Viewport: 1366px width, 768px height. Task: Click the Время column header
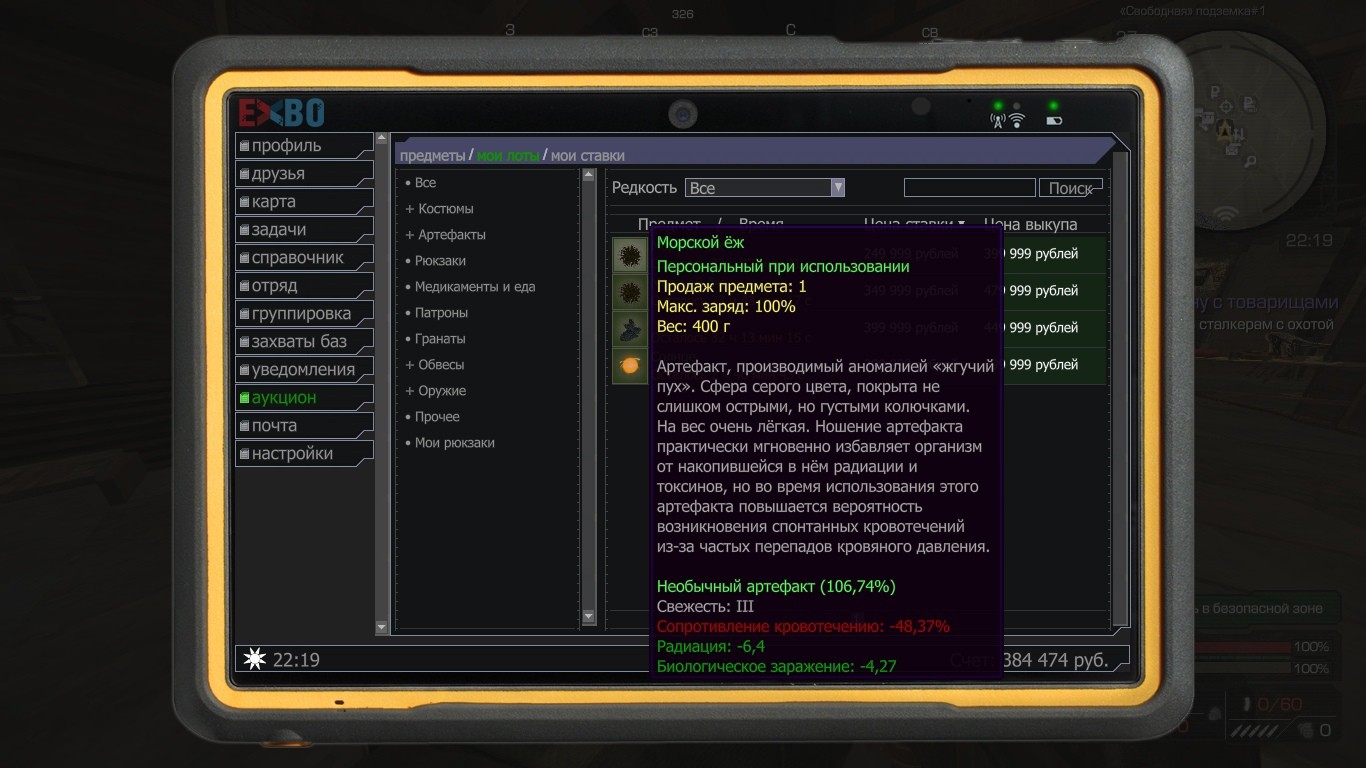point(761,224)
